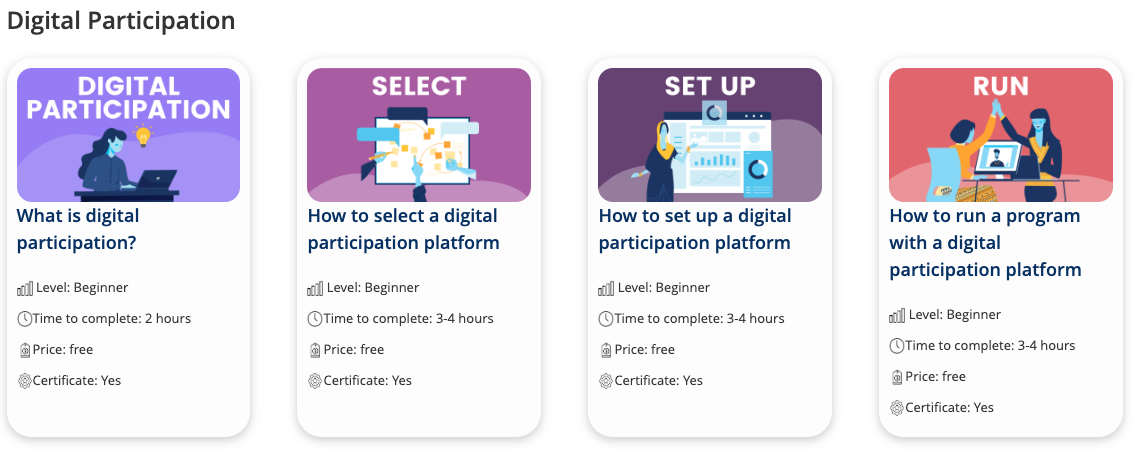Open the purple SELECT course thumbnail
This screenshot has width=1136, height=462.
pos(419,135)
